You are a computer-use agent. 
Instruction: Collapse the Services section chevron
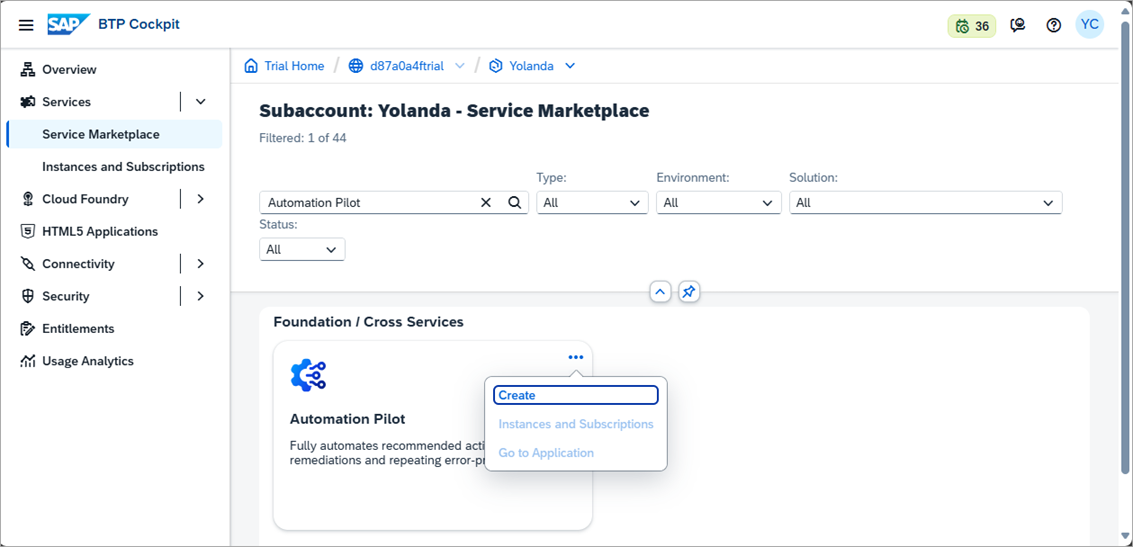201,102
